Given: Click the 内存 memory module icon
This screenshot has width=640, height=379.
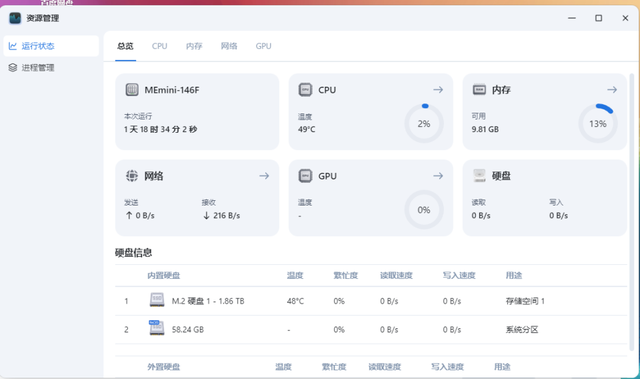Looking at the screenshot, I should point(479,89).
